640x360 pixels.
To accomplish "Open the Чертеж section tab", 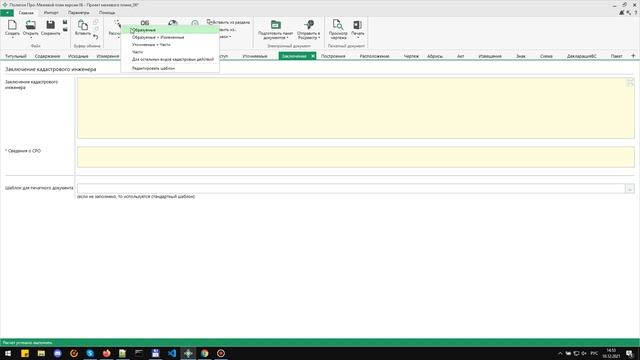I will [411, 56].
